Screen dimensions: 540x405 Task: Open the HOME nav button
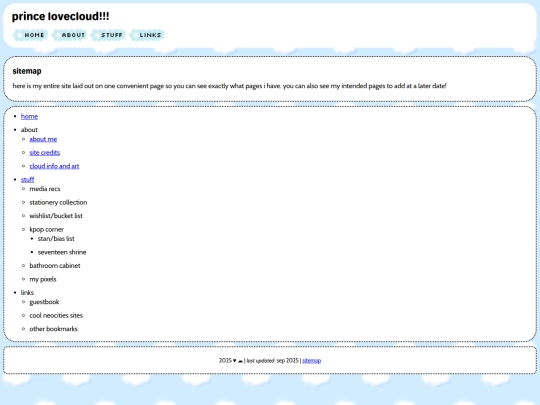[x=30, y=35]
